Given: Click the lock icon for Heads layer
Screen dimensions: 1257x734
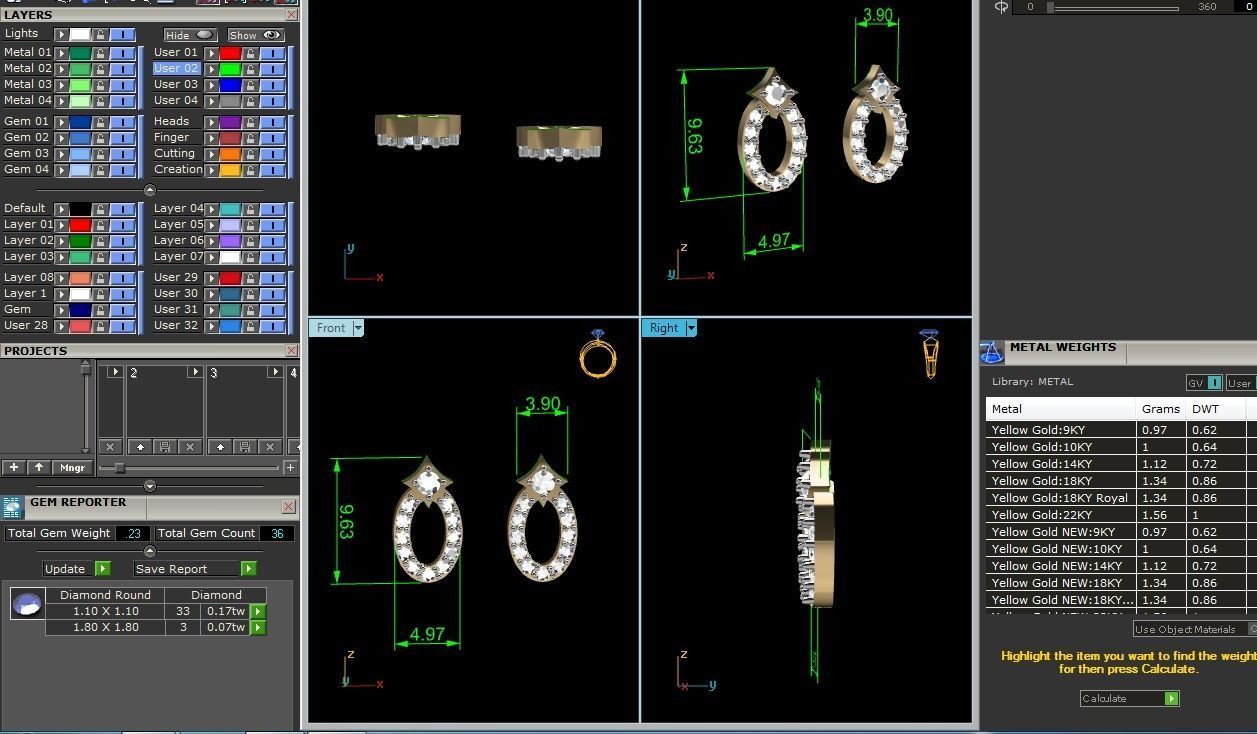Looking at the screenshot, I should coord(250,122).
